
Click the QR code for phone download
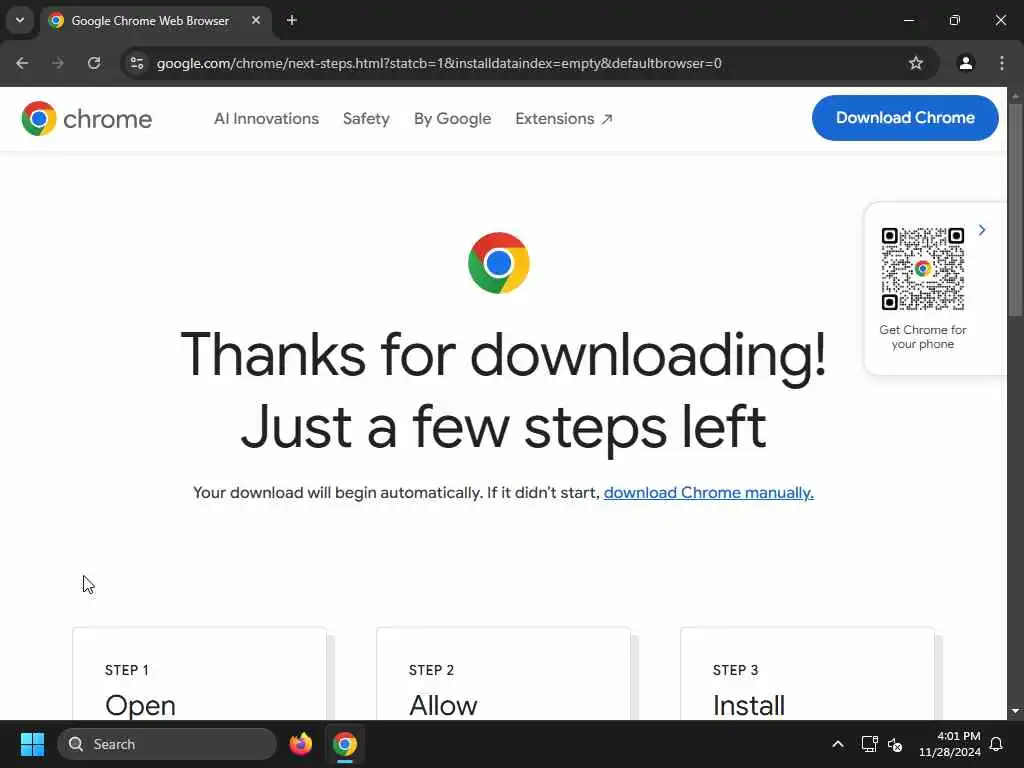(922, 268)
